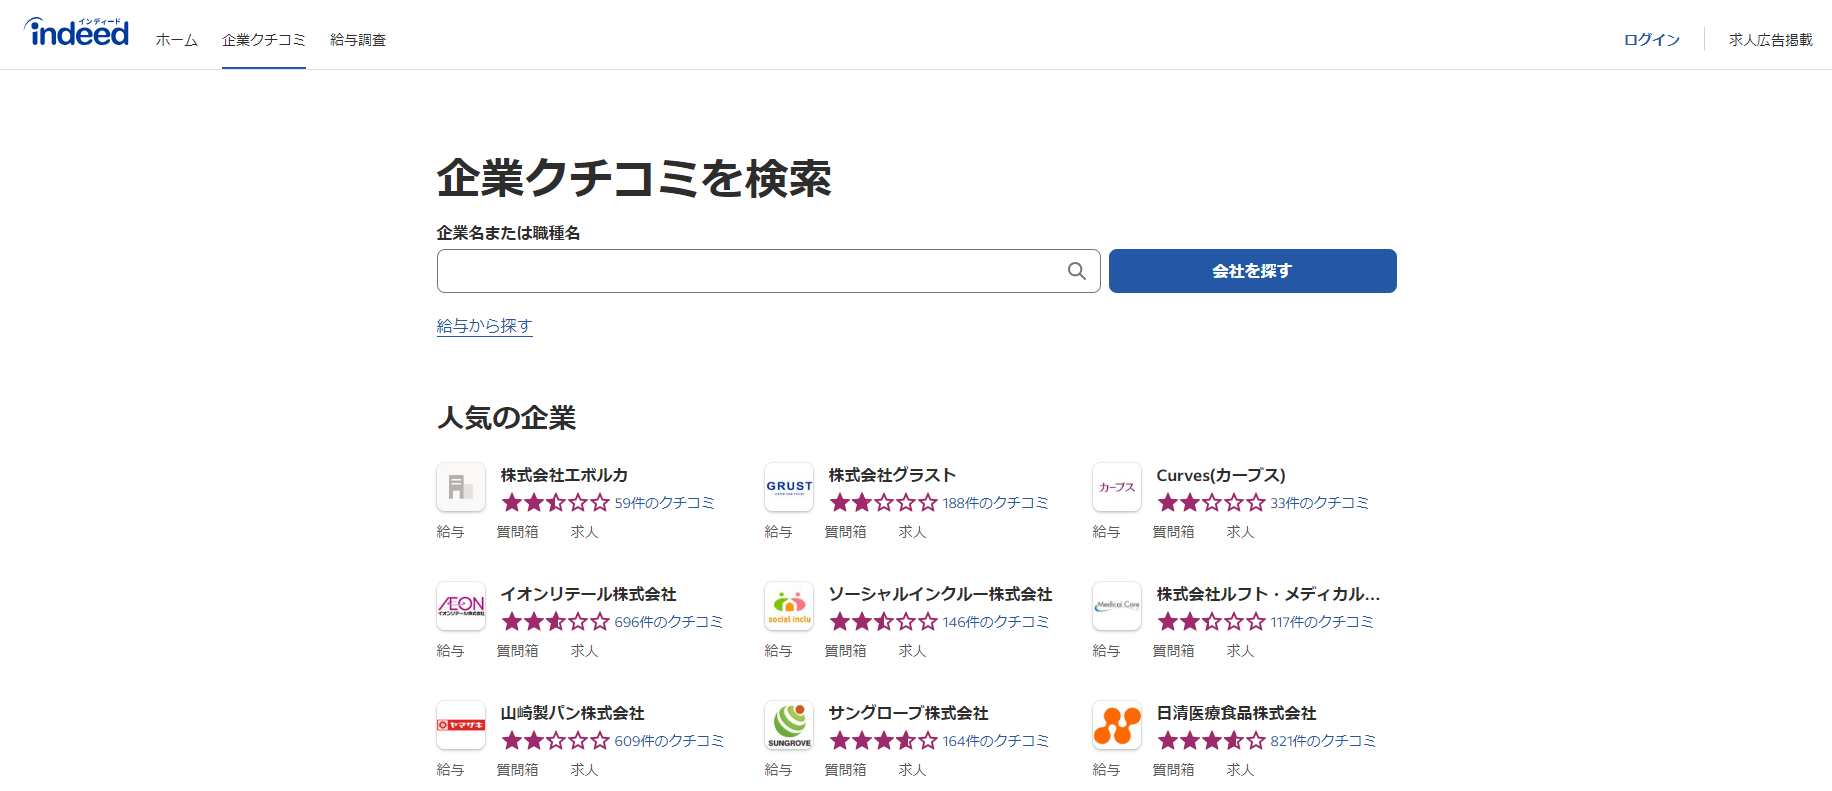
Task: Open 求人 under 株式会社エボルカ
Action: click(x=585, y=532)
